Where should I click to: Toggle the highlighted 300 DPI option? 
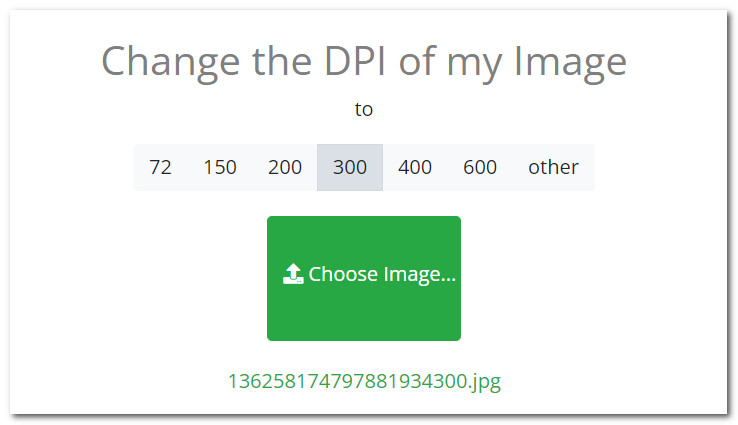pyautogui.click(x=350, y=168)
